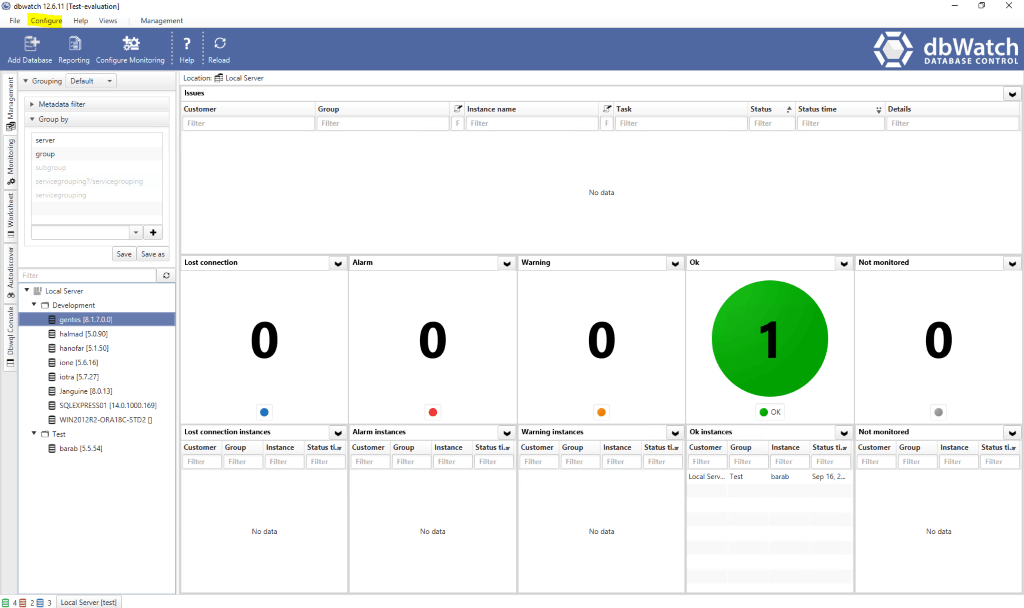Select the barab row in Ok instances
This screenshot has height=608, width=1024.
point(769,477)
